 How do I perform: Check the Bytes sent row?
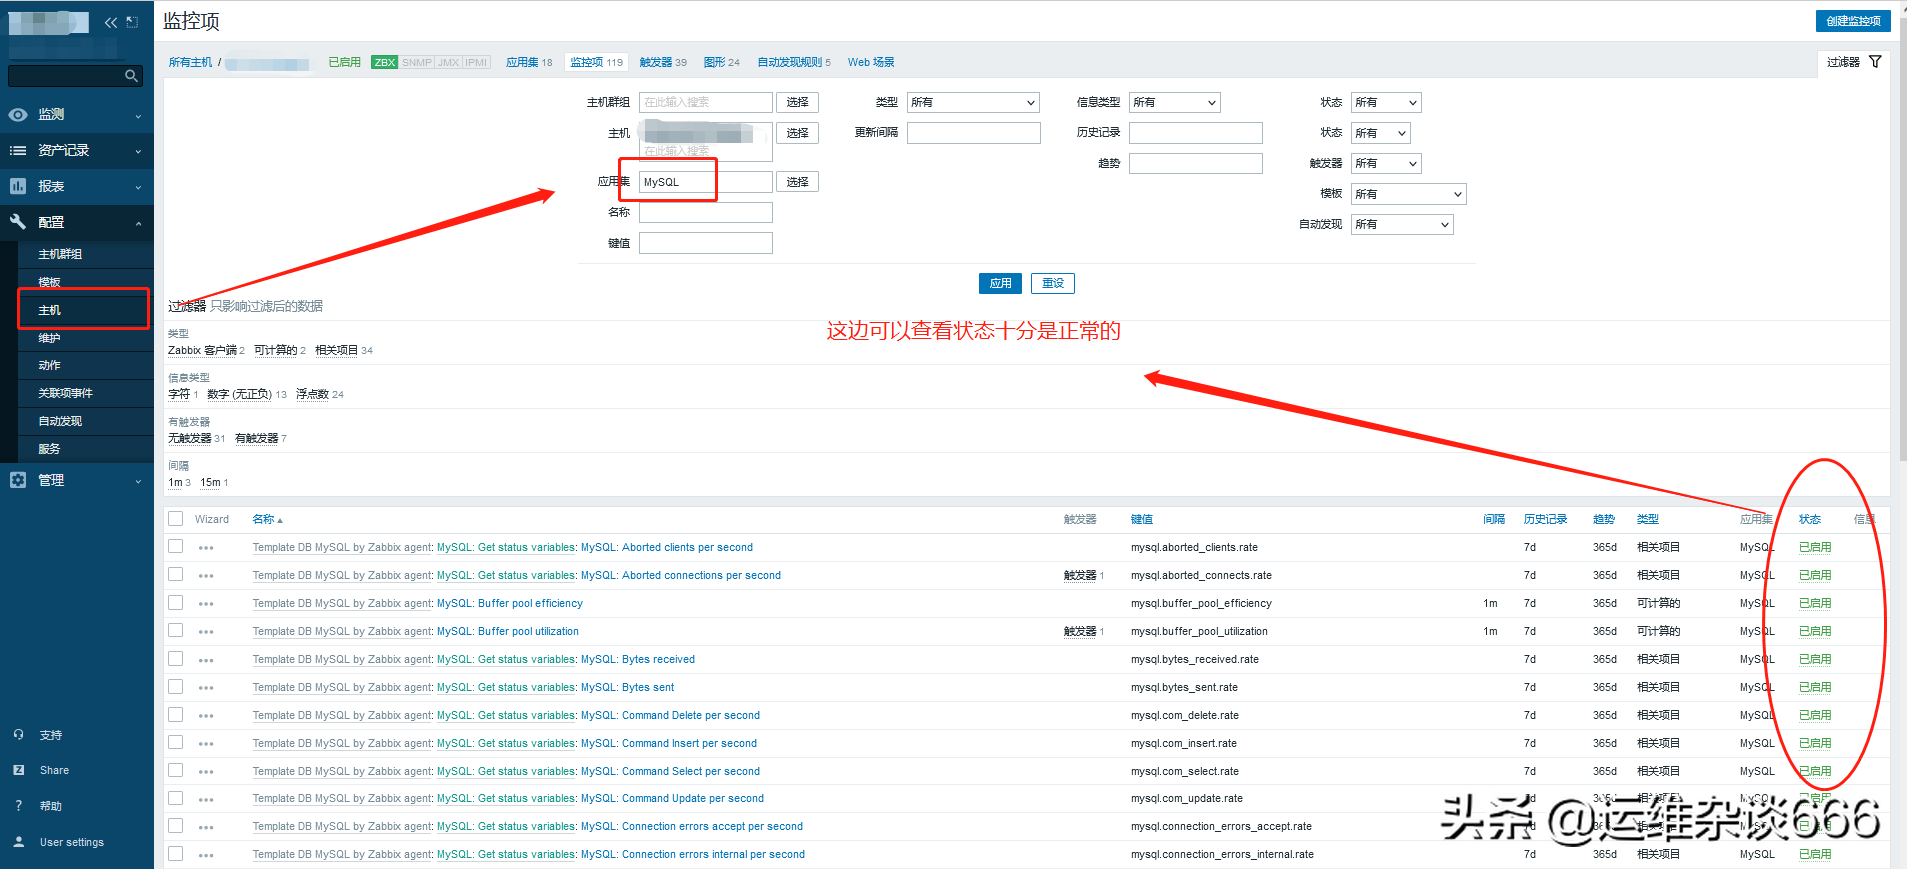point(176,687)
